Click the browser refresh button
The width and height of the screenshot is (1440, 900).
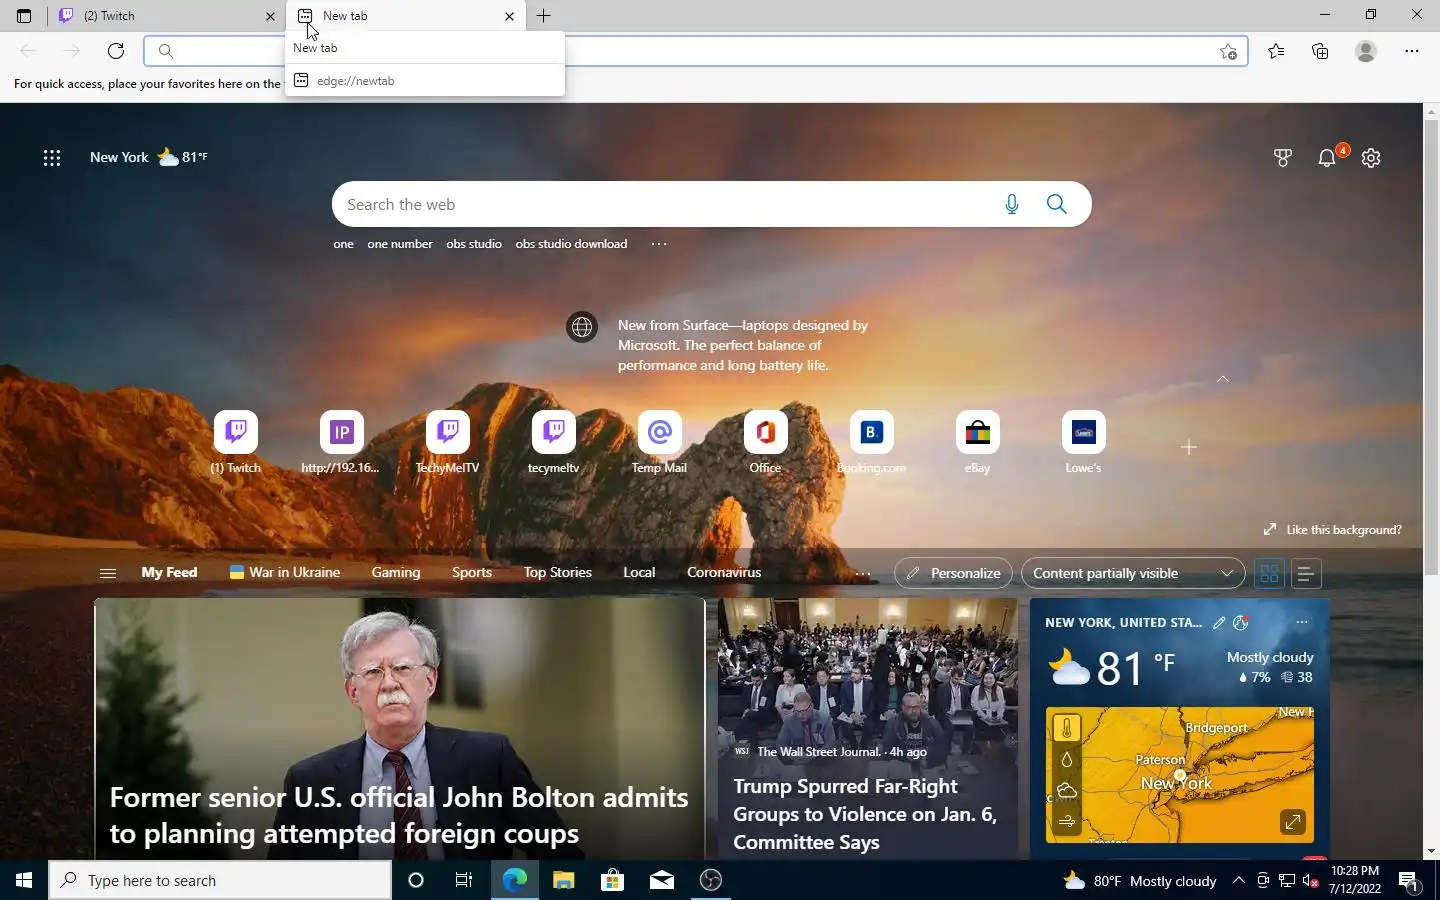116,51
